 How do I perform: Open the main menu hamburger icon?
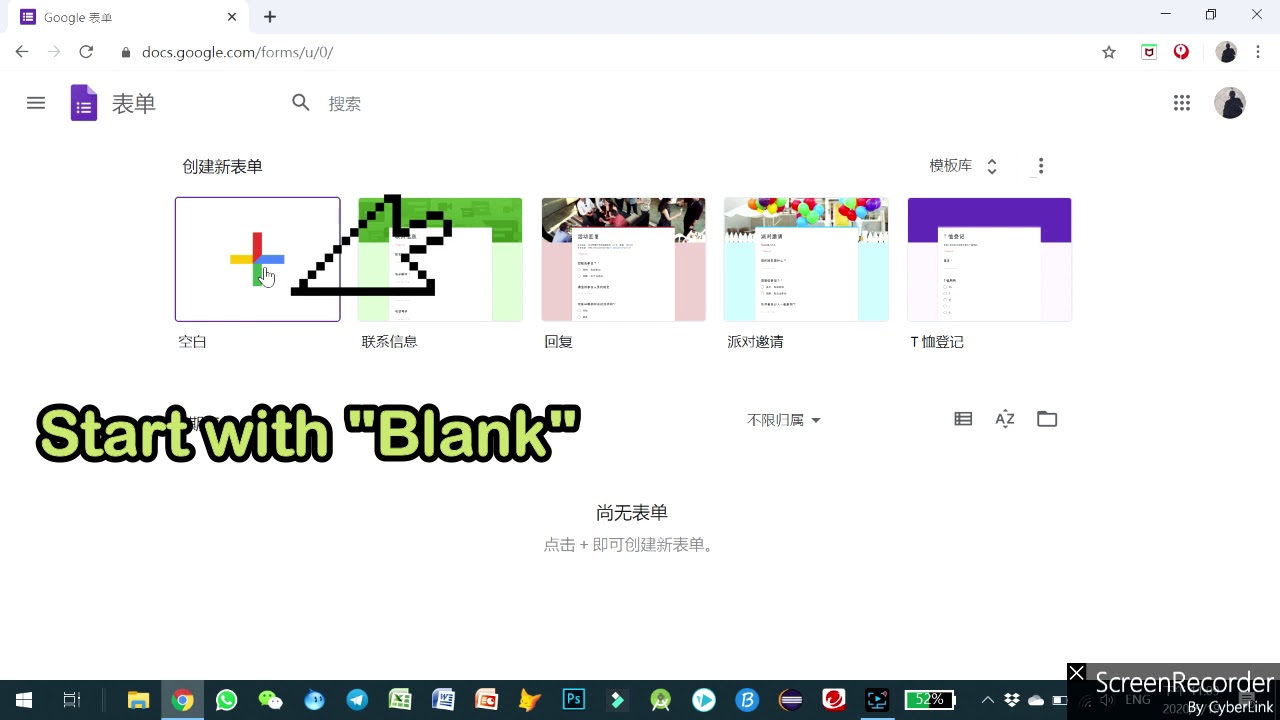point(36,103)
